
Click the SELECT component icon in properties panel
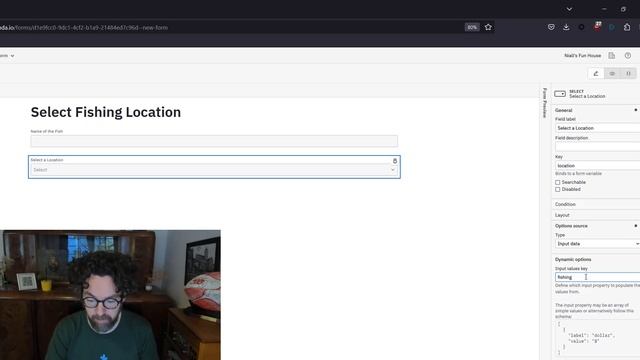coord(560,94)
